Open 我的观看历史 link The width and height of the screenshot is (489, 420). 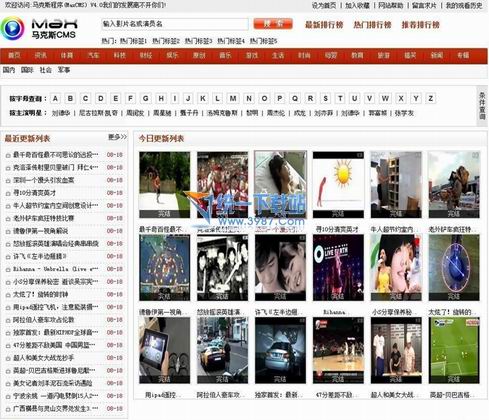[x=464, y=5]
